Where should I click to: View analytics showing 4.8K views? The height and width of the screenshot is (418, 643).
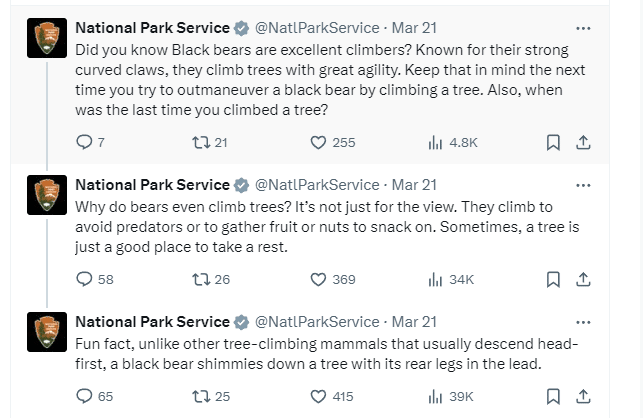[435, 143]
